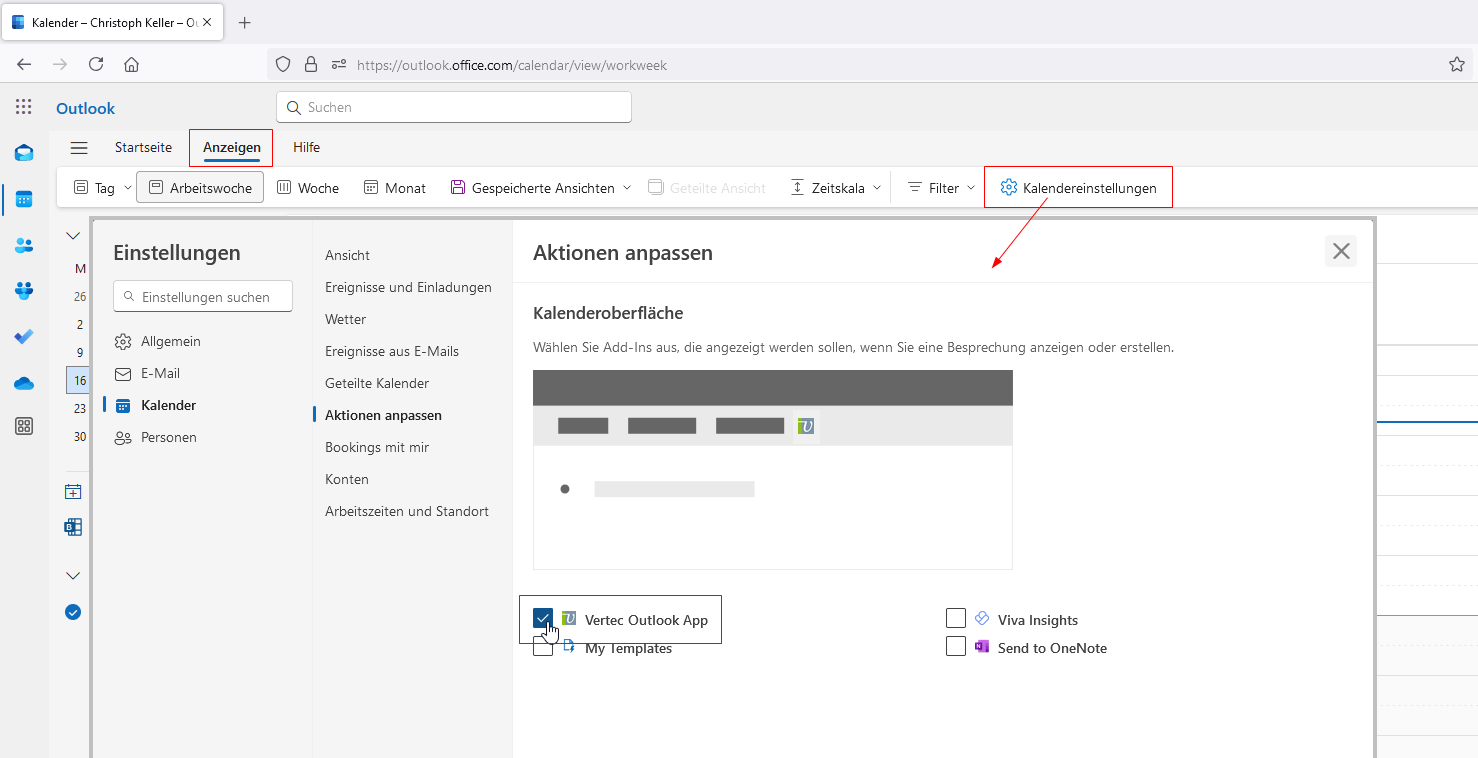The image size is (1478, 758).
Task: Uncheck the Vertec Outlook App checkbox
Action: tap(543, 619)
